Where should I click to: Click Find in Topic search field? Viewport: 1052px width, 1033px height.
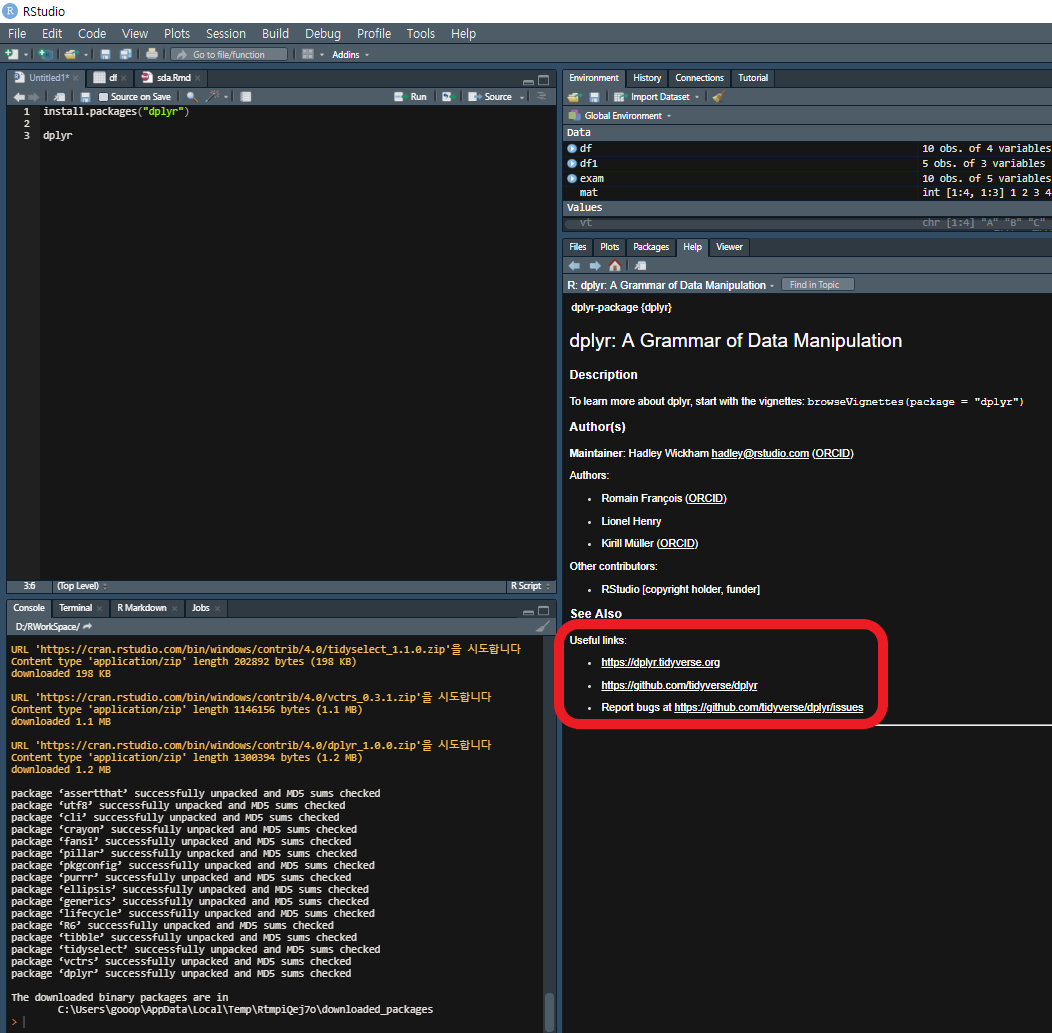818,285
